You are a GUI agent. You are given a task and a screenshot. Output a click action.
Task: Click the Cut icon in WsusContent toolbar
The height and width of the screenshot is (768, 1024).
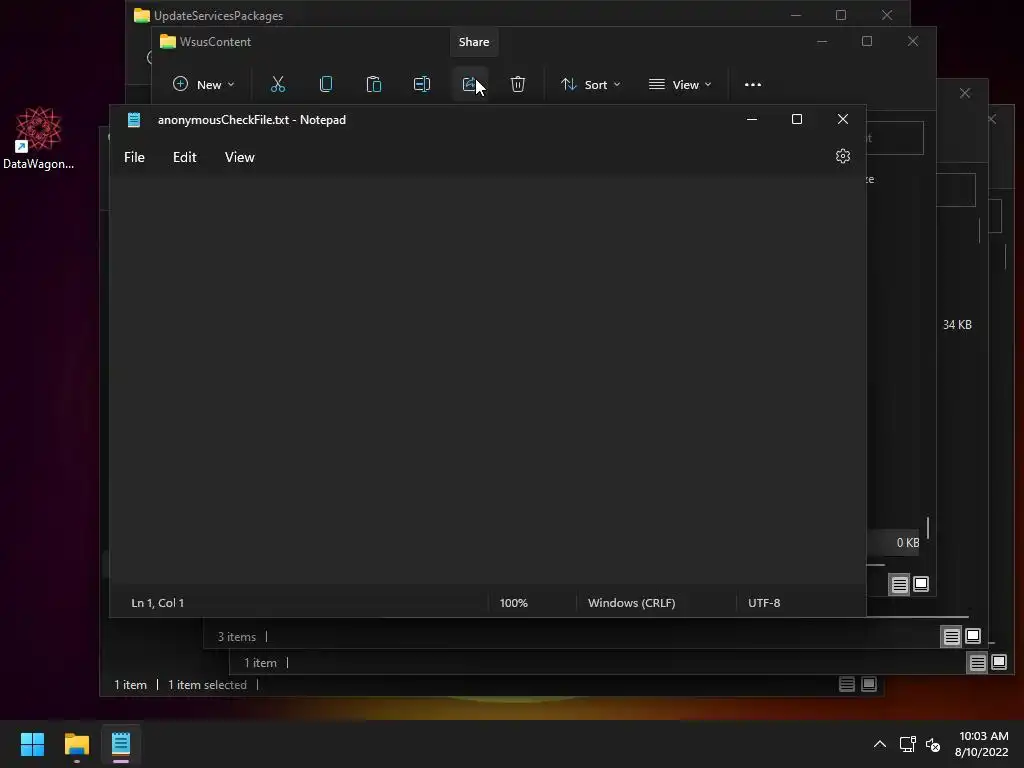coord(278,84)
